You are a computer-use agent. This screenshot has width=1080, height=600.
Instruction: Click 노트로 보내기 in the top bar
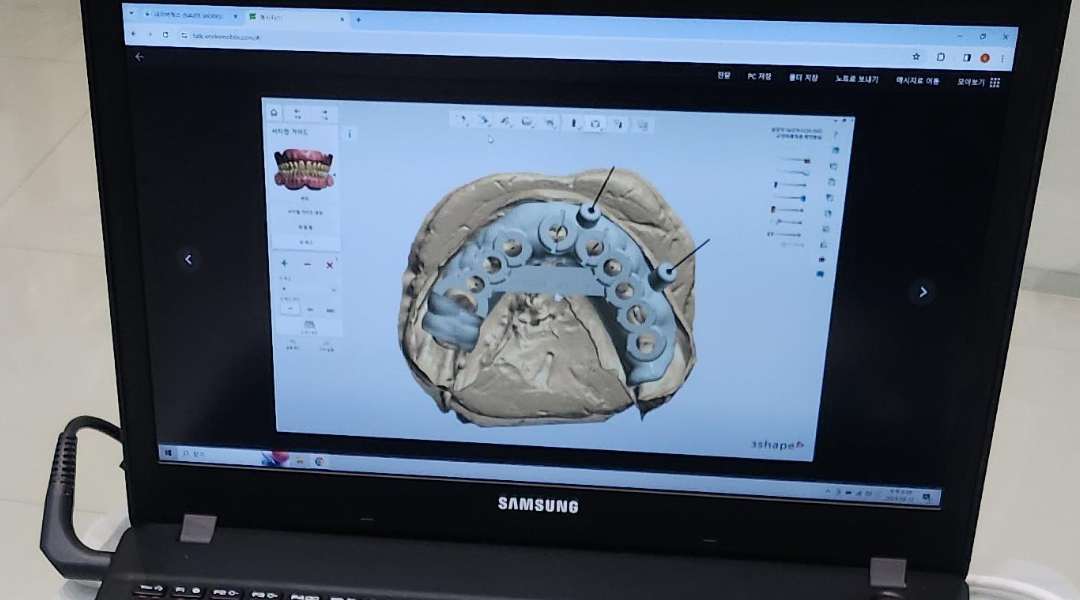[856, 79]
